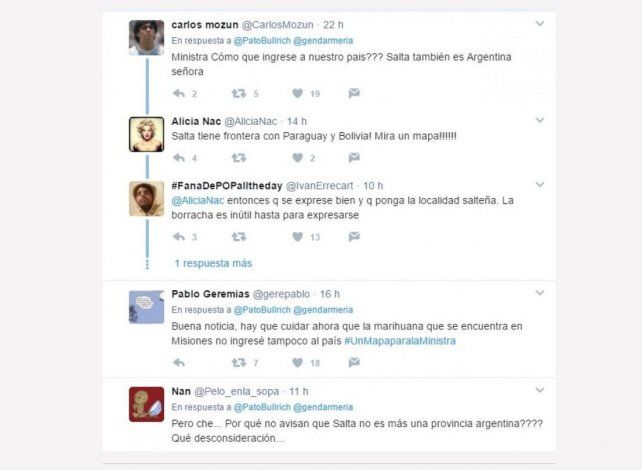Retweet #FanaDePOPalltheday's tweet
642x470 pixels.
pos(239,237)
